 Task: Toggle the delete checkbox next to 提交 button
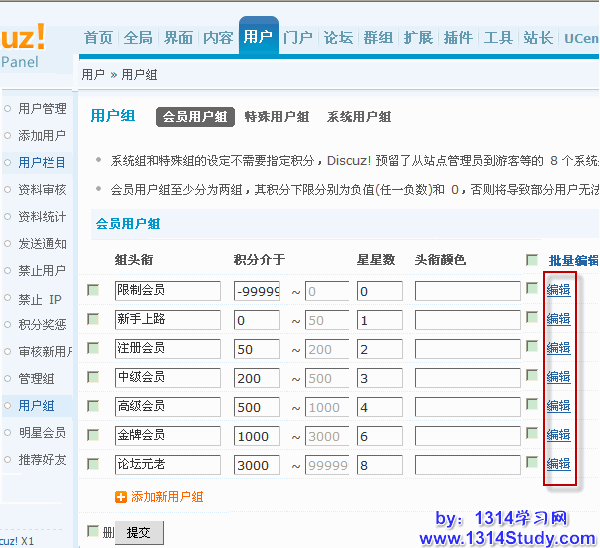pyautogui.click(x=93, y=531)
